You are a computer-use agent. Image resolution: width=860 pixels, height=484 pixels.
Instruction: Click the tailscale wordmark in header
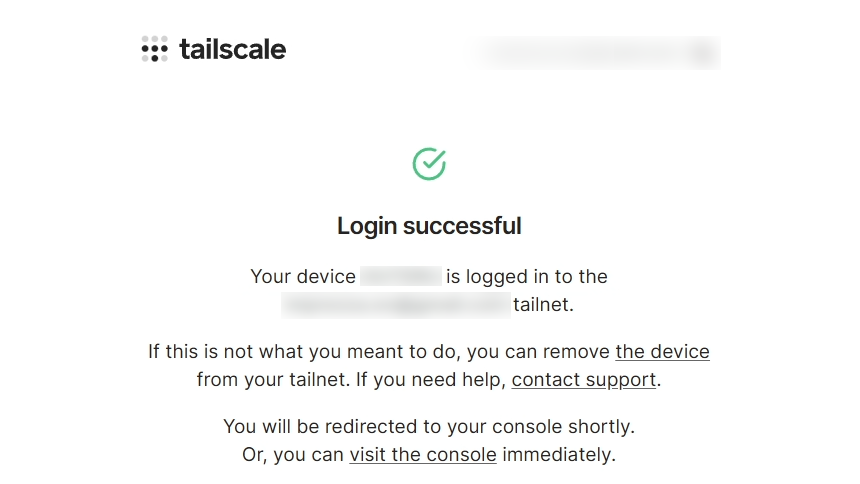(233, 49)
